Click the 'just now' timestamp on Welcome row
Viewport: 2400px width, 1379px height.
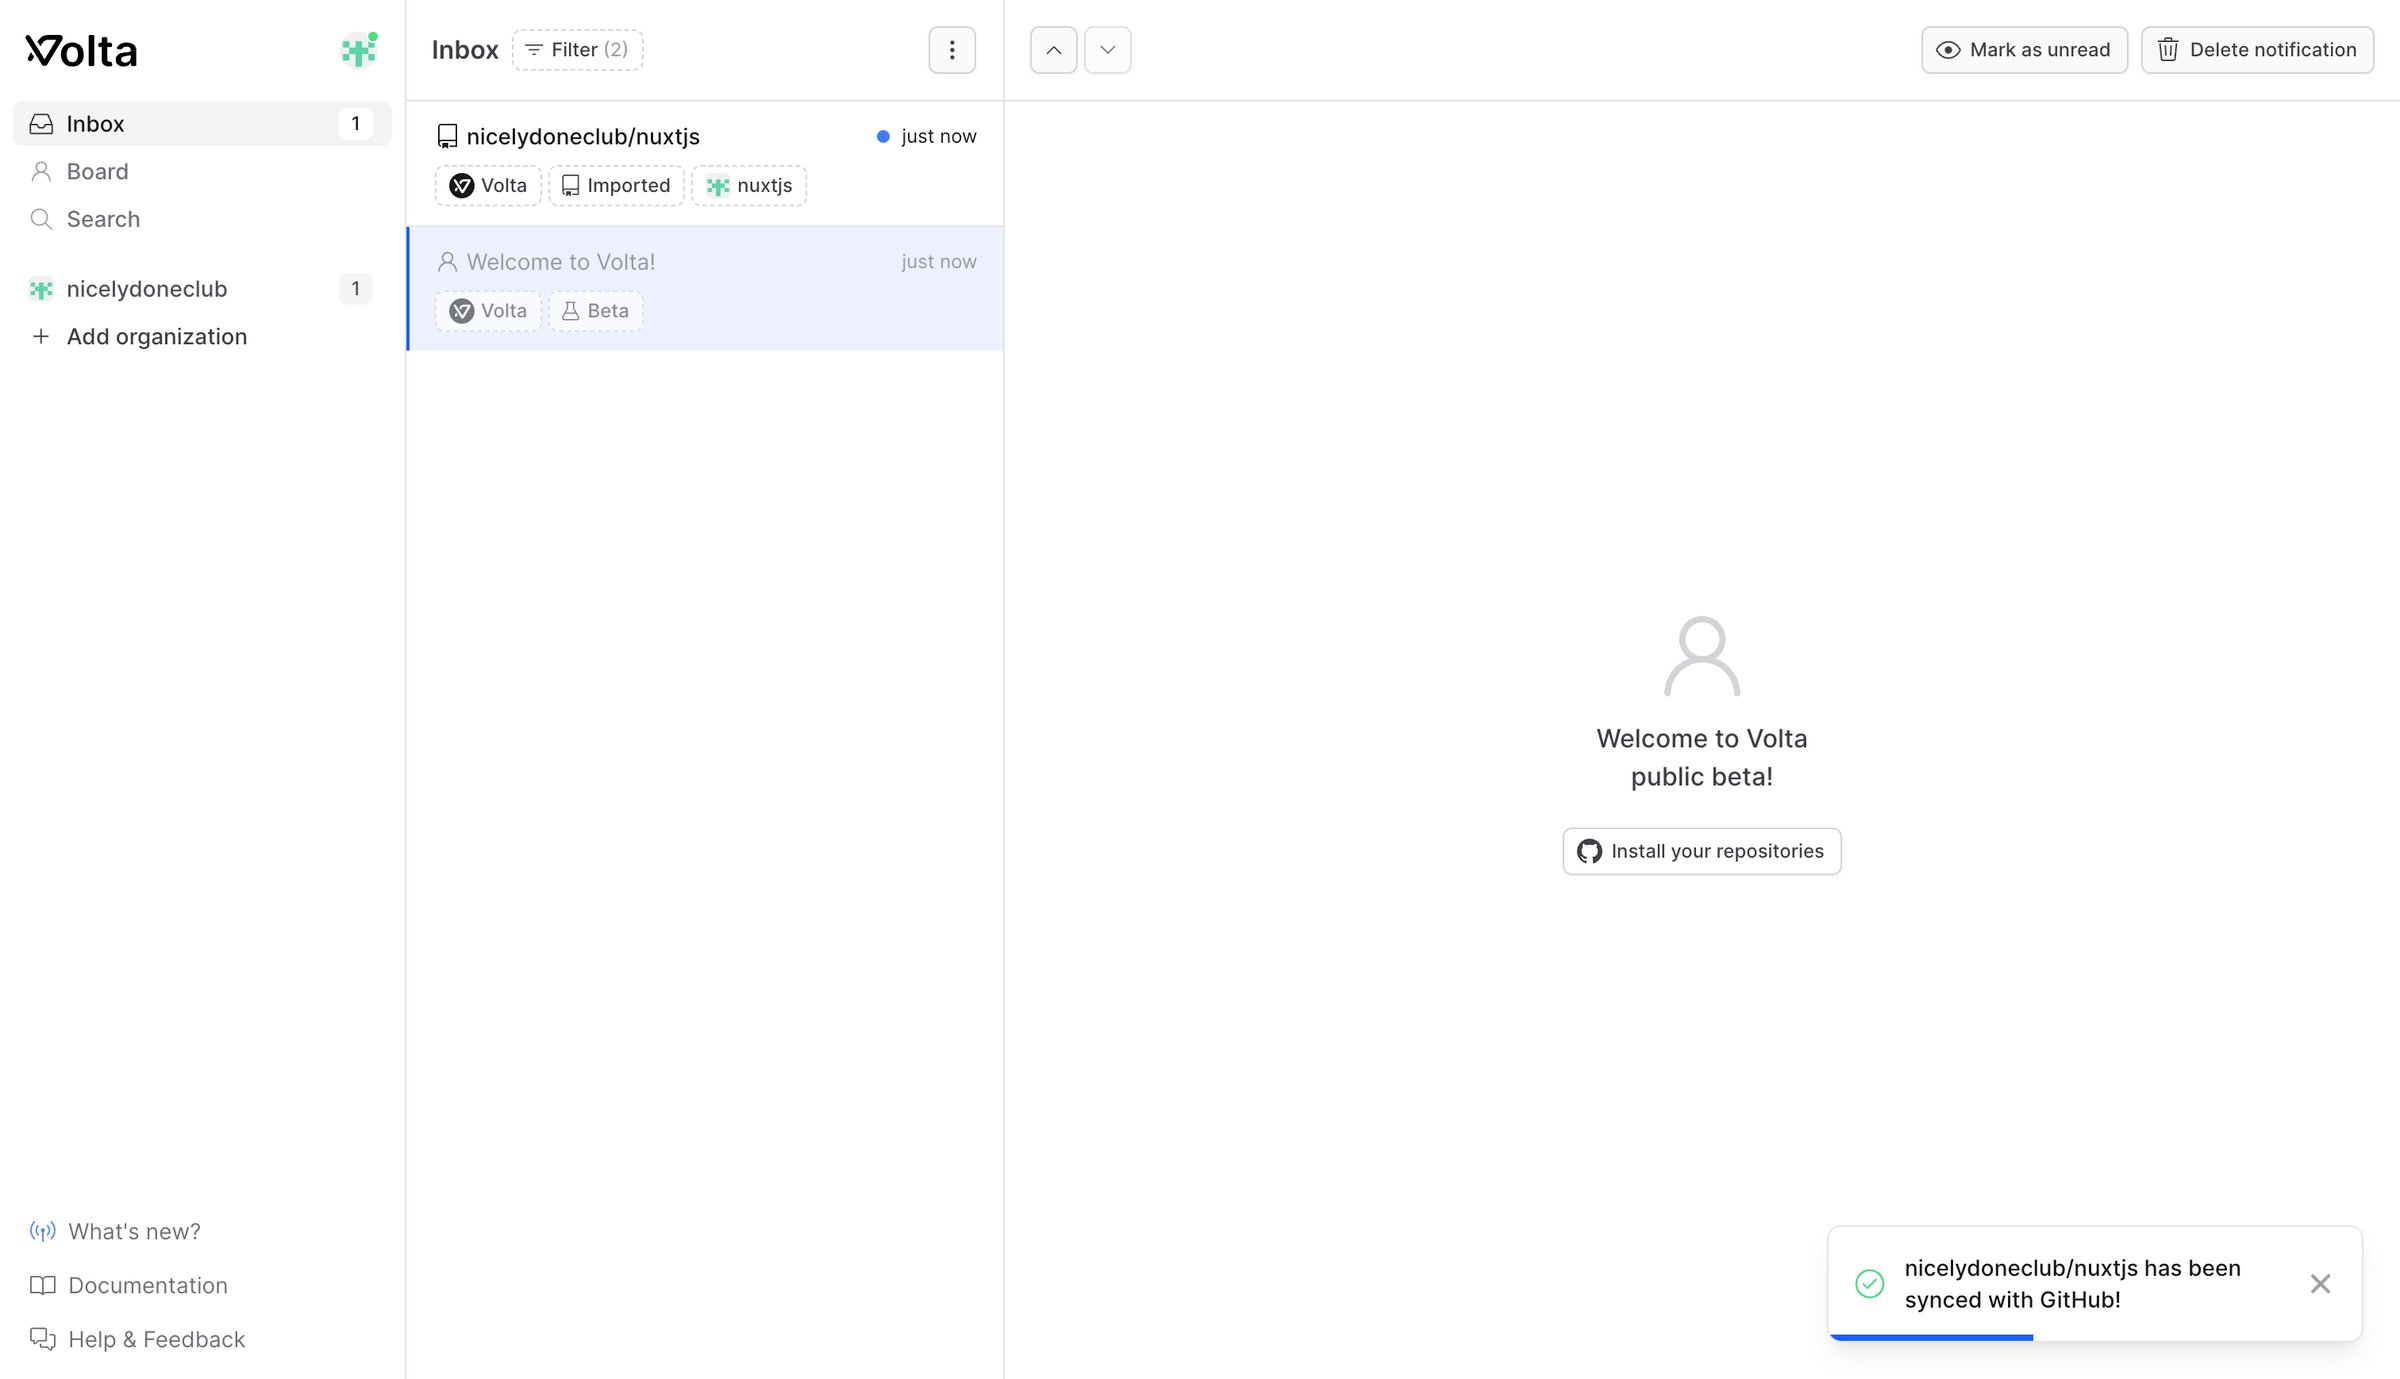point(938,262)
